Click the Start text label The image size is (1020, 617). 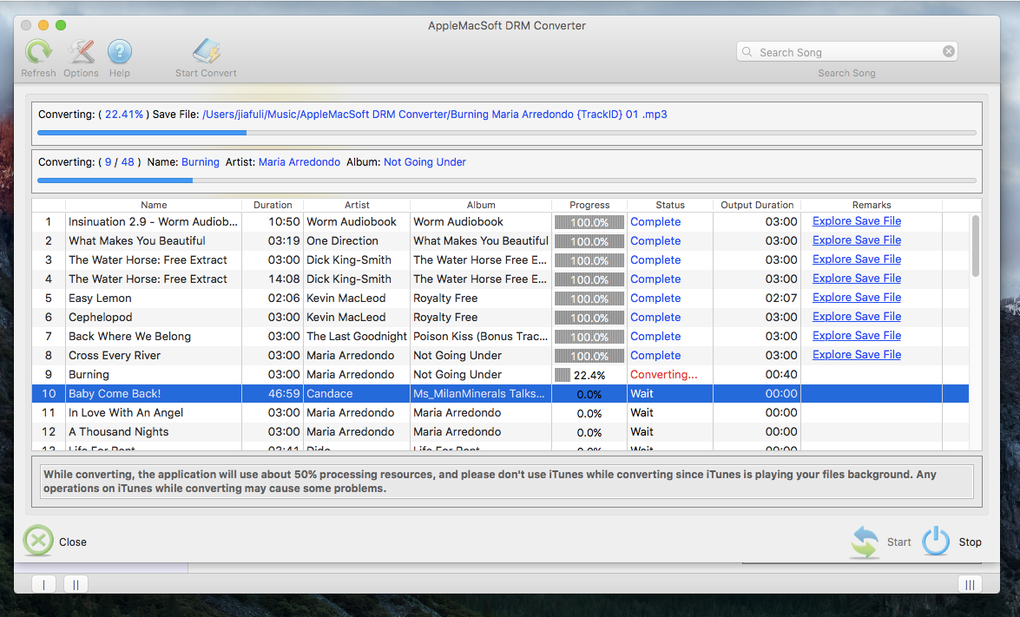(899, 542)
